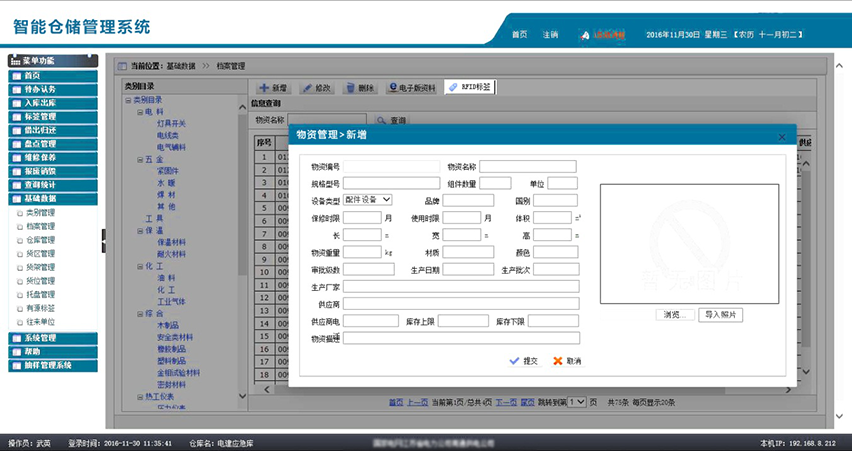Click the 借出归还 sidebar menu icon
Viewport: 852px width, 451px height.
click(17, 130)
